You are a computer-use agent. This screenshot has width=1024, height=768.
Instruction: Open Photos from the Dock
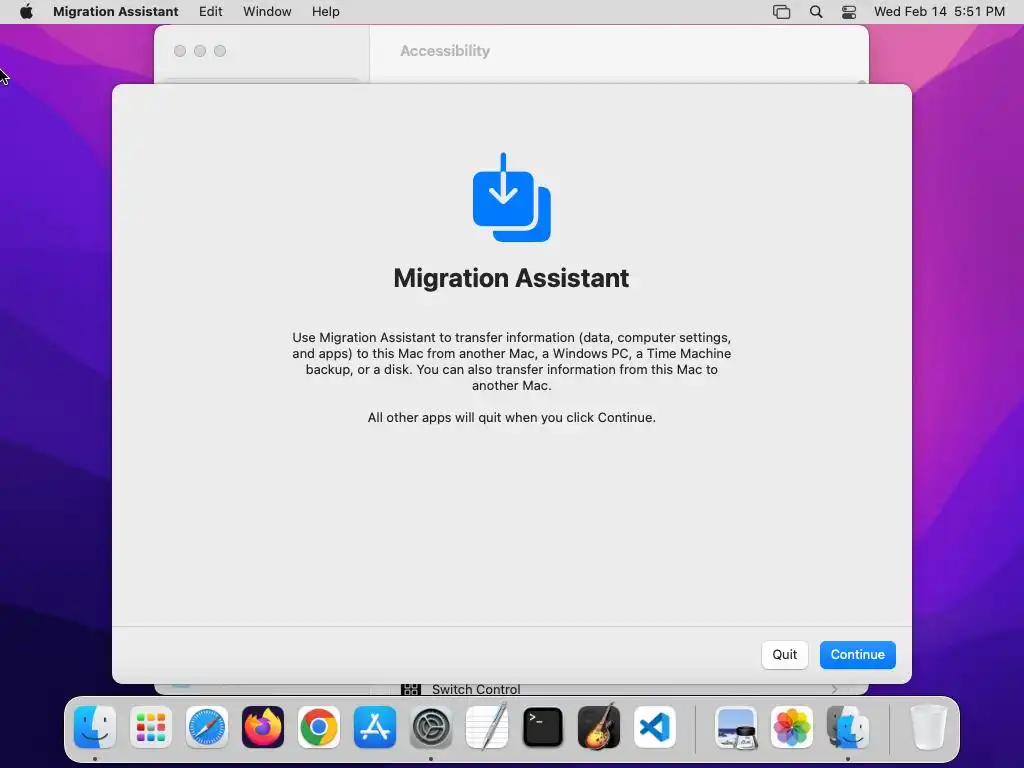(x=792, y=727)
